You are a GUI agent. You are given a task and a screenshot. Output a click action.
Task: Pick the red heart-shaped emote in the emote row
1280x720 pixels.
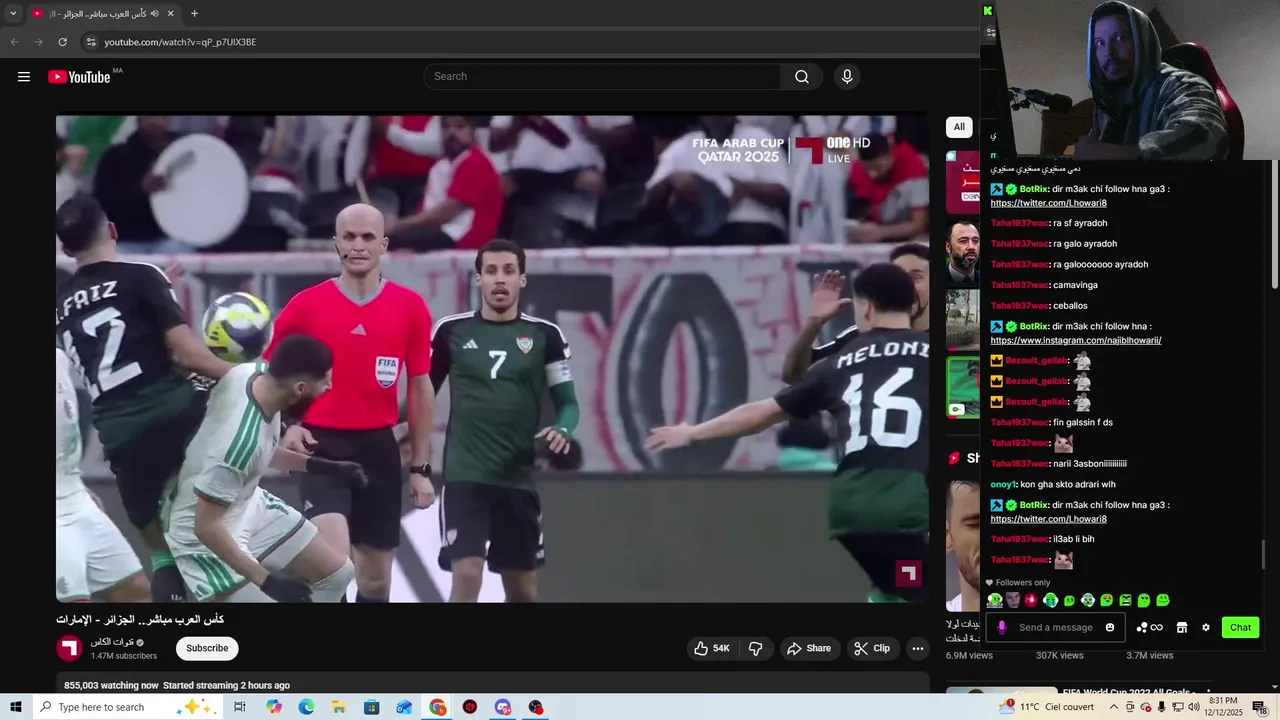point(1031,600)
